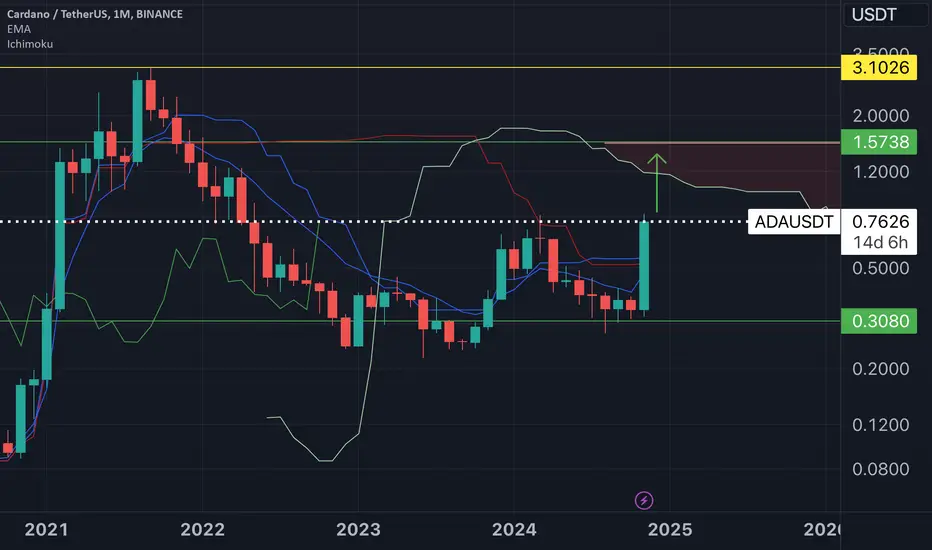Viewport: 932px width, 550px height.
Task: Click the 0.1200 price scale value
Action: 880,425
